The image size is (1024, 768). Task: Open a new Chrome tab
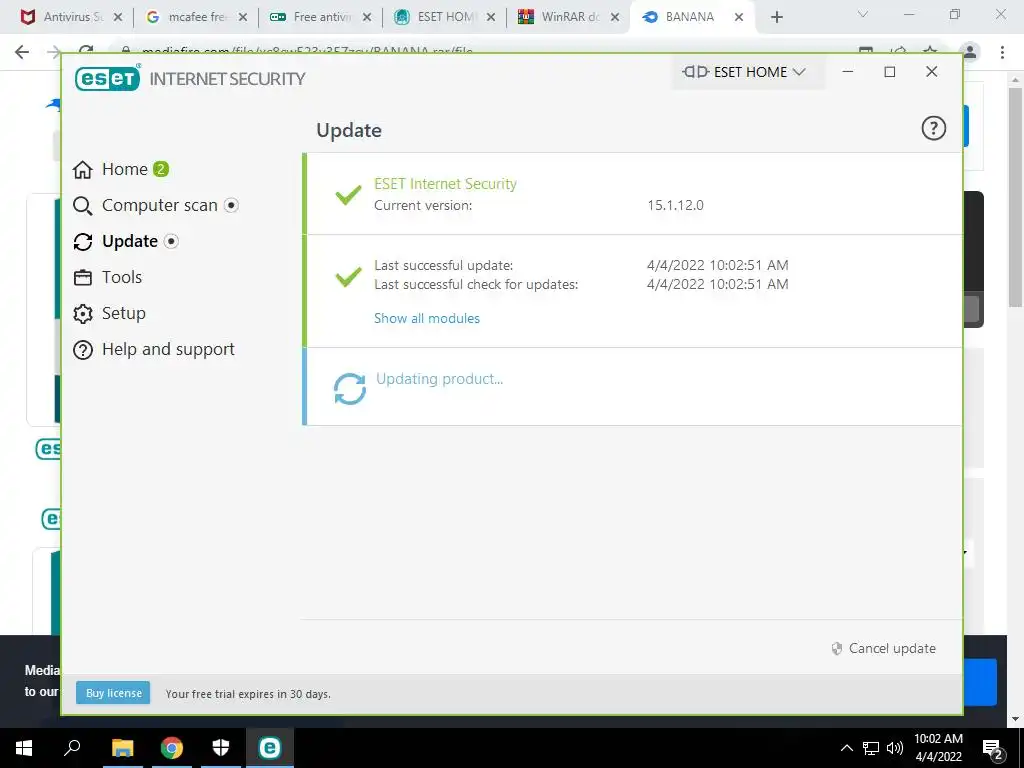coord(776,17)
